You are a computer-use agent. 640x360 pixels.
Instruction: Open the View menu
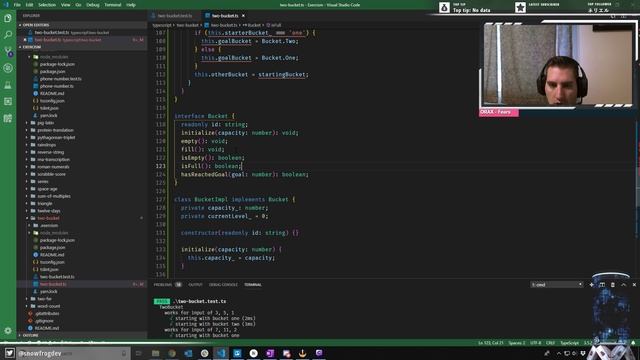(65, 5)
